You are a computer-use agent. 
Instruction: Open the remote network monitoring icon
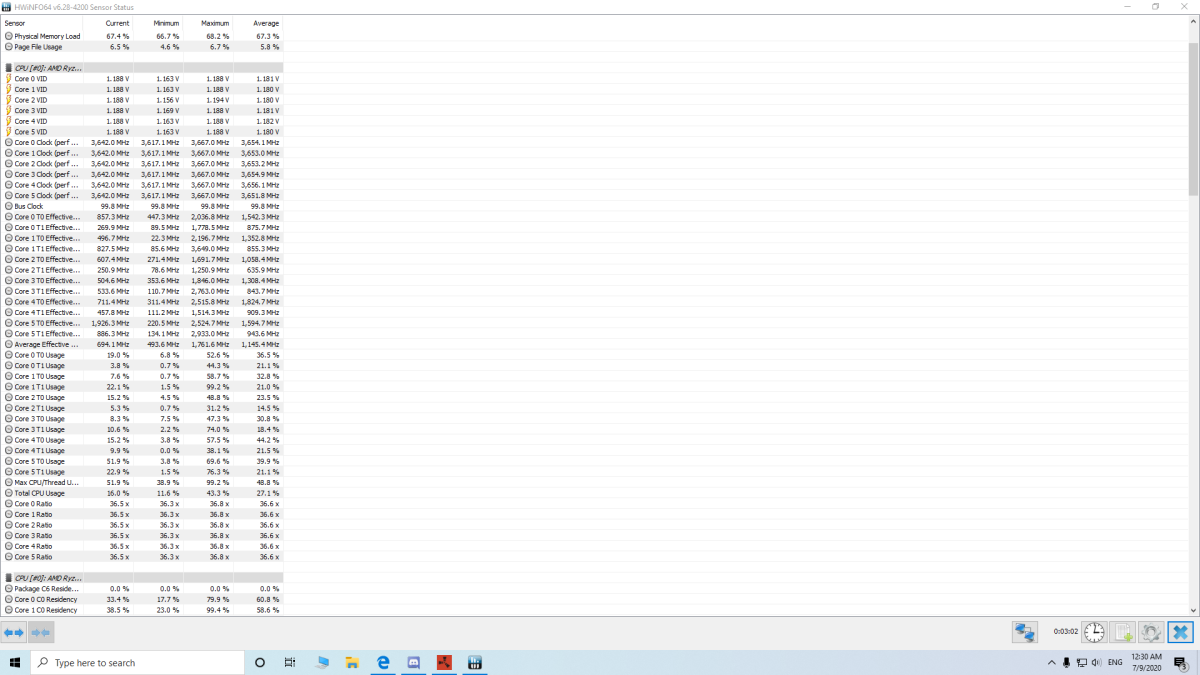[x=1025, y=632]
